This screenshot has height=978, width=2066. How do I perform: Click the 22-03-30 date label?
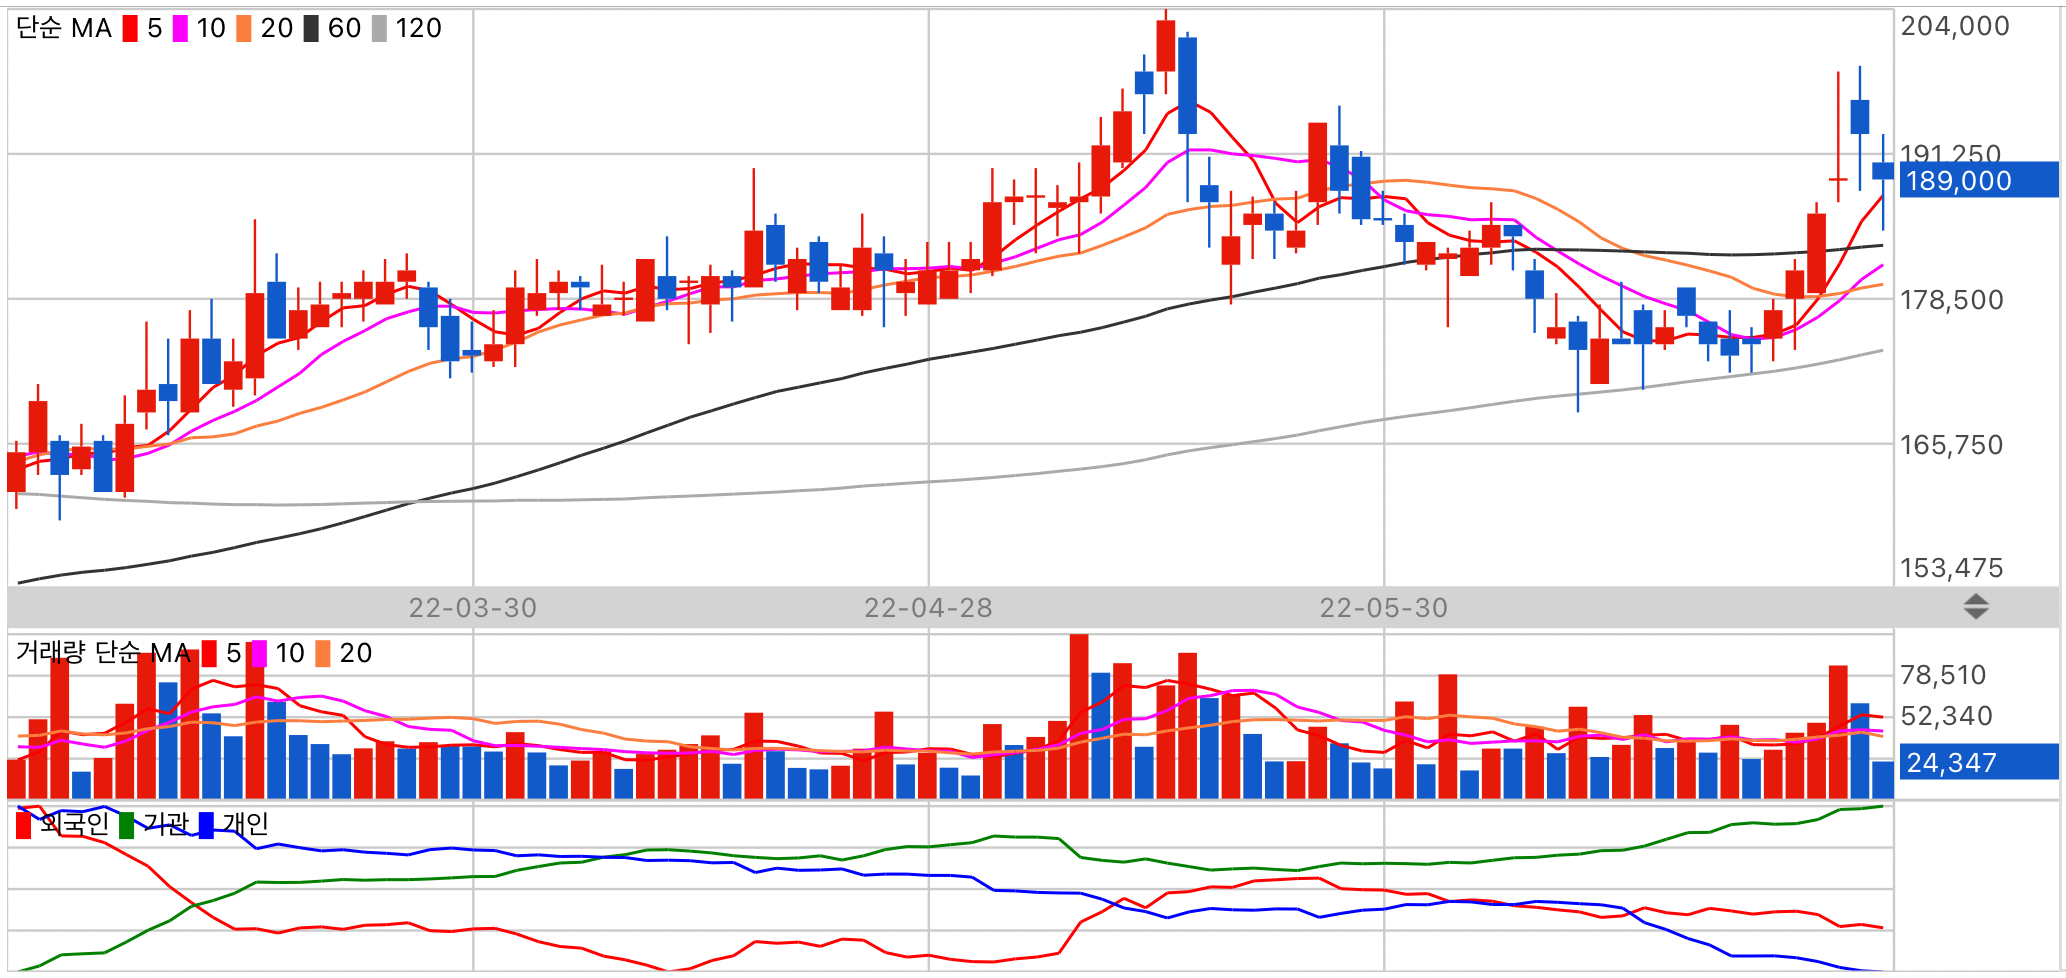[x=473, y=608]
